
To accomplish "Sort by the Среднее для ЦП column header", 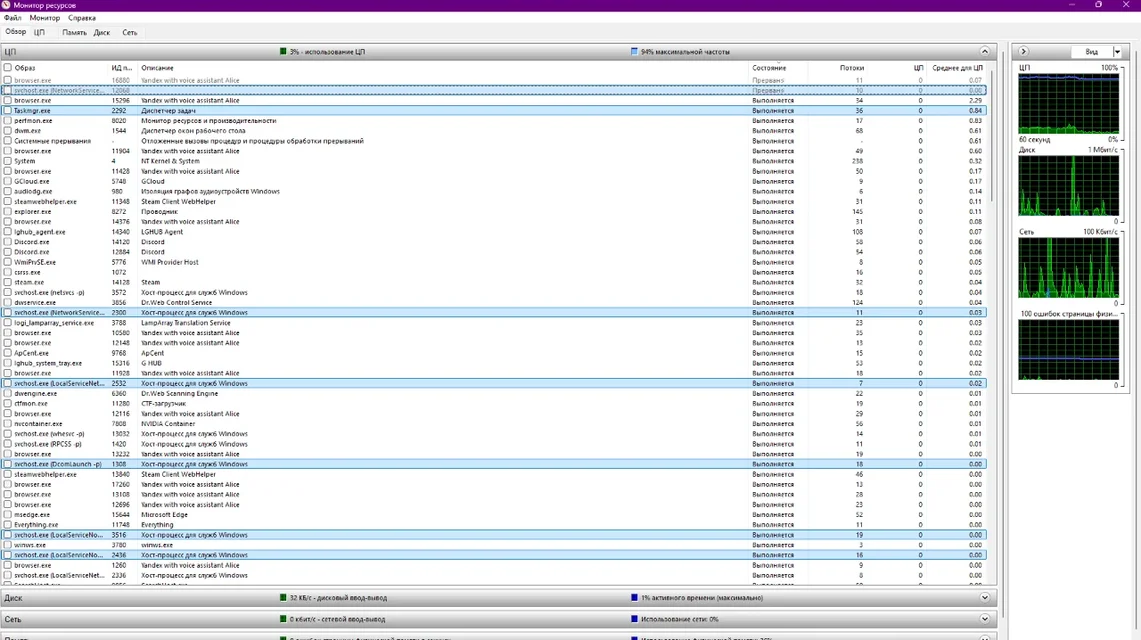I will [960, 68].
